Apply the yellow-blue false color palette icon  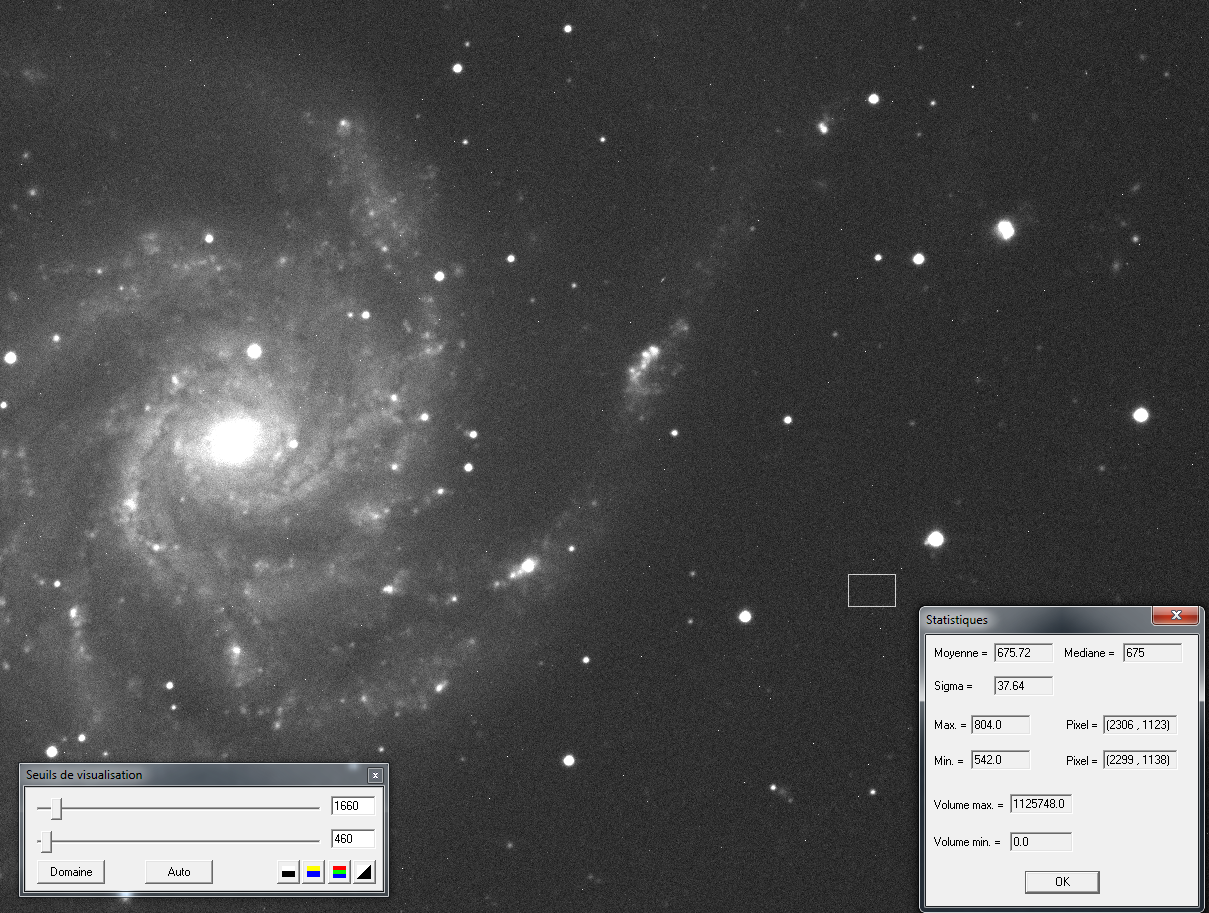tap(313, 871)
